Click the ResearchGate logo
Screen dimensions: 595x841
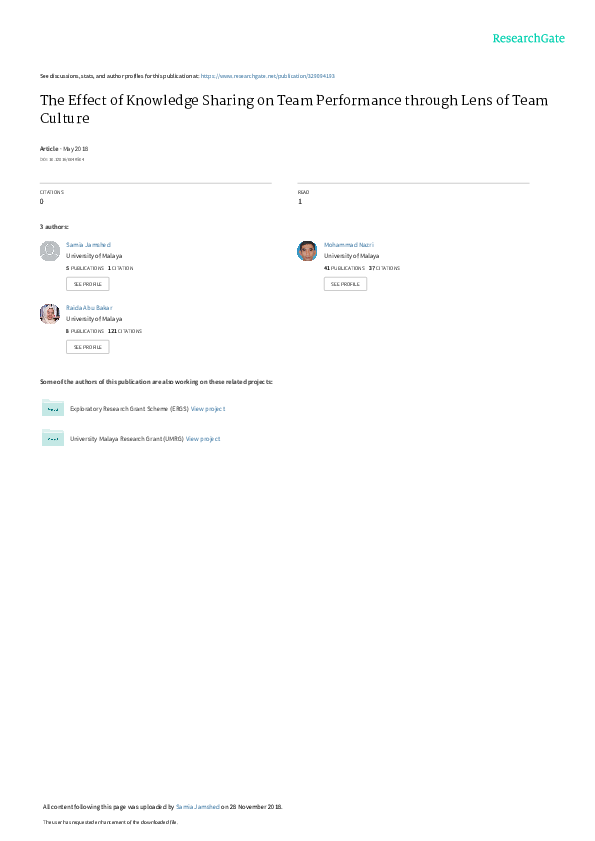coord(528,39)
